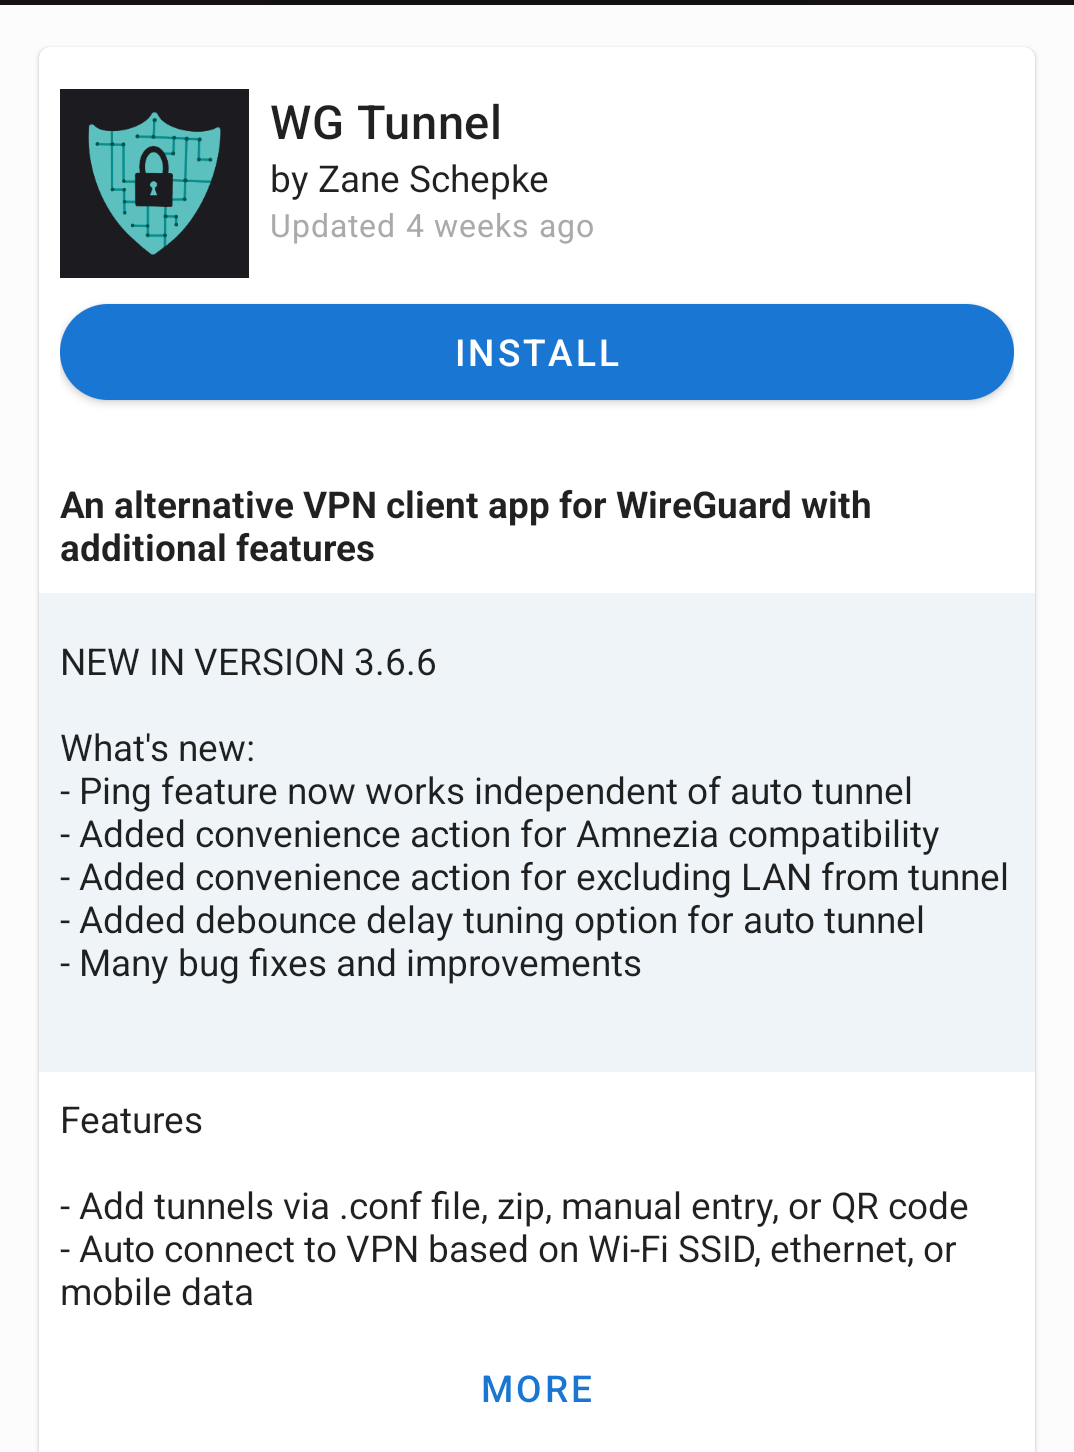This screenshot has width=1074, height=1452.
Task: Tap the What's new label
Action: pos(158,748)
